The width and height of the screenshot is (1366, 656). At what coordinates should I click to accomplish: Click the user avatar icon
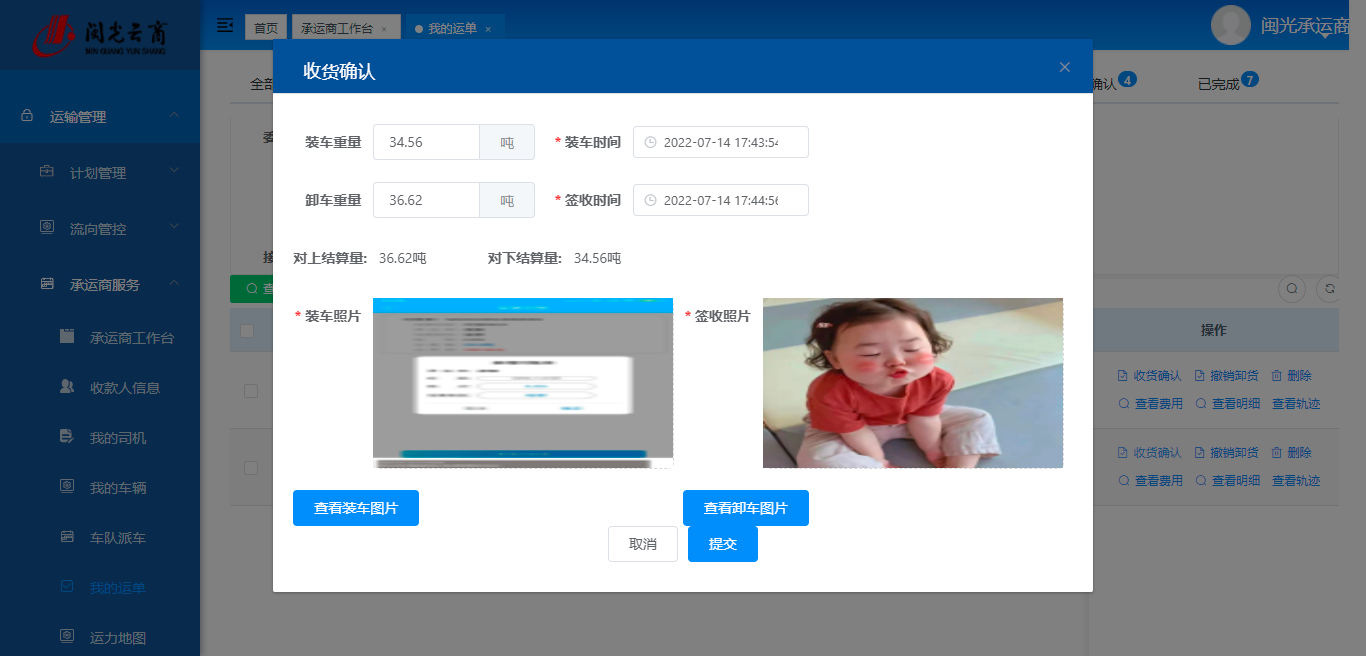coord(1231,25)
